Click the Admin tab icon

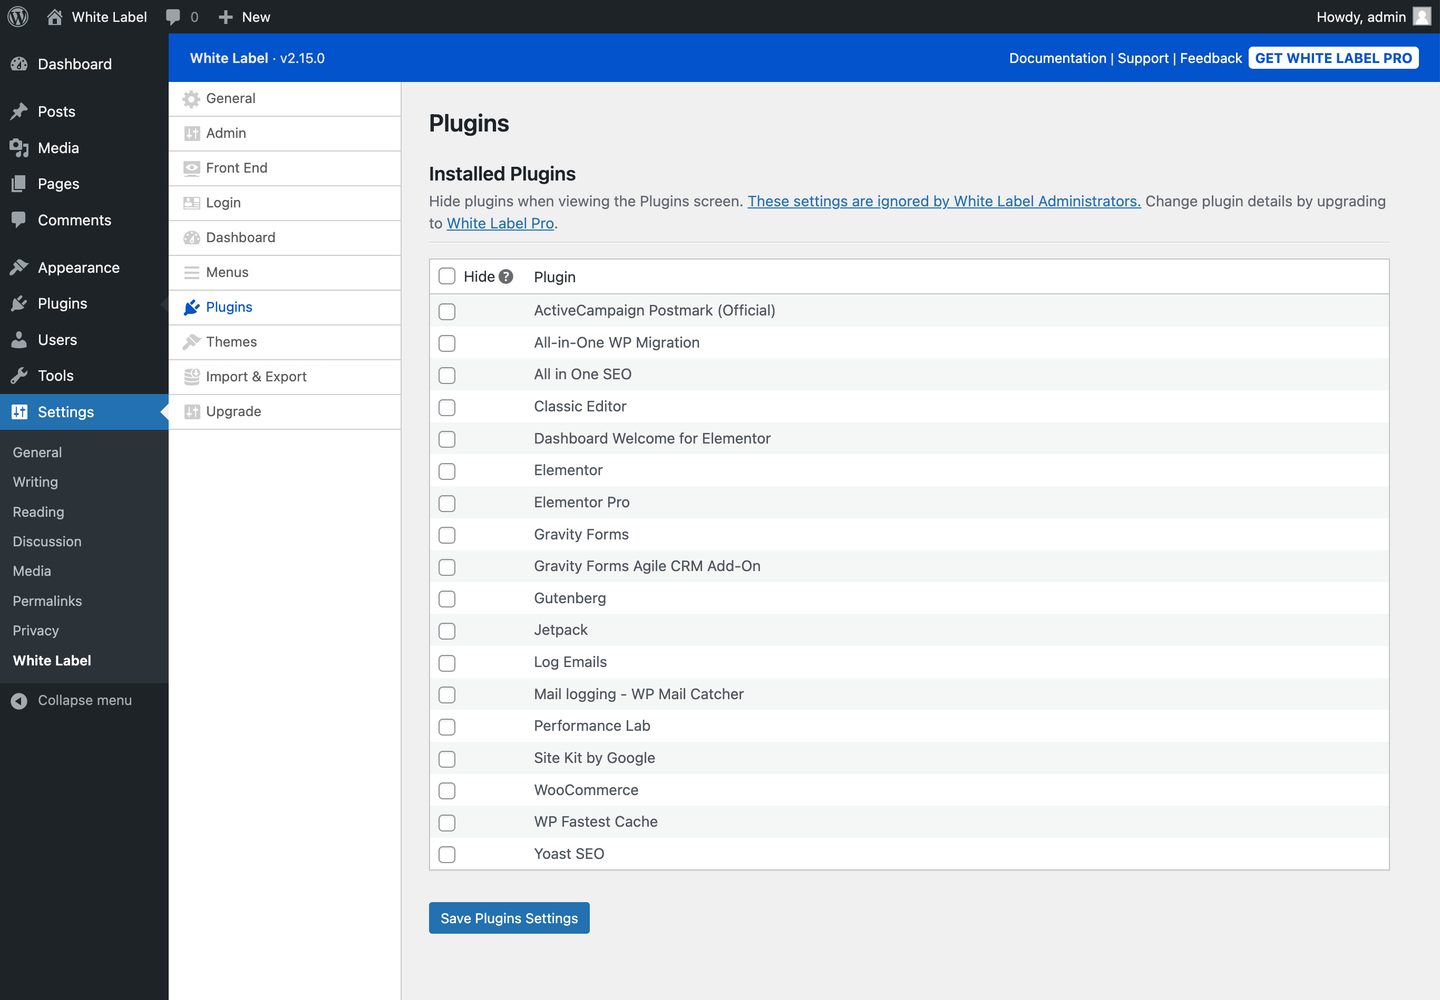[192, 134]
